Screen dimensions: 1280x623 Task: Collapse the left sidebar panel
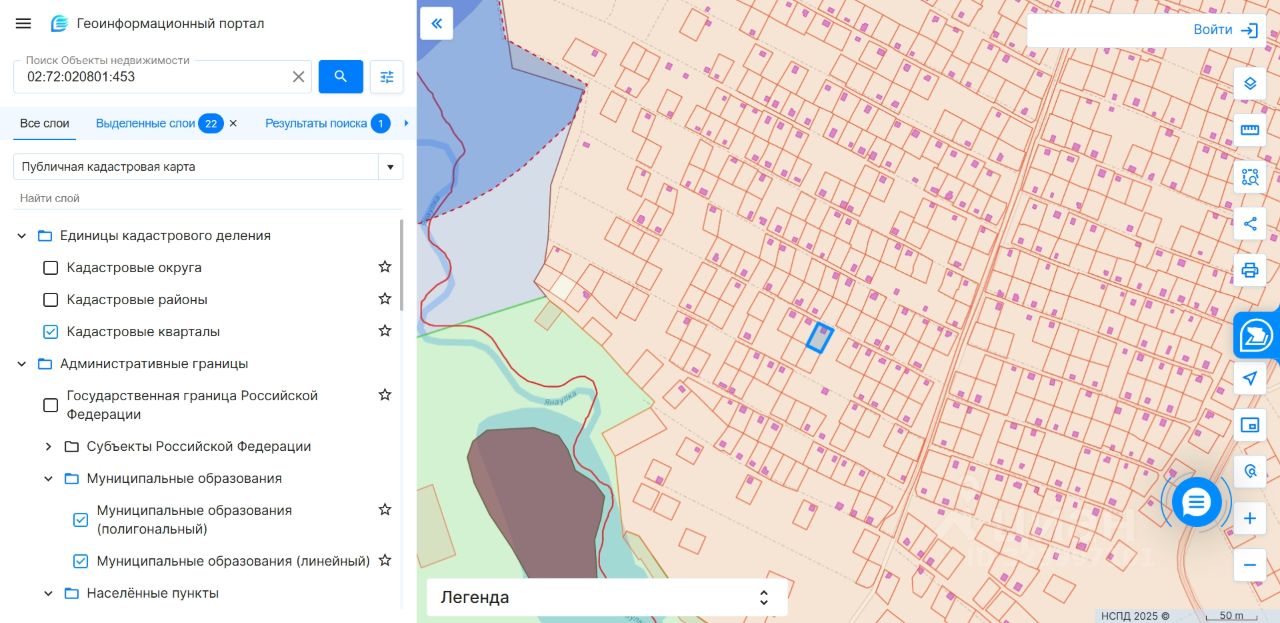437,23
